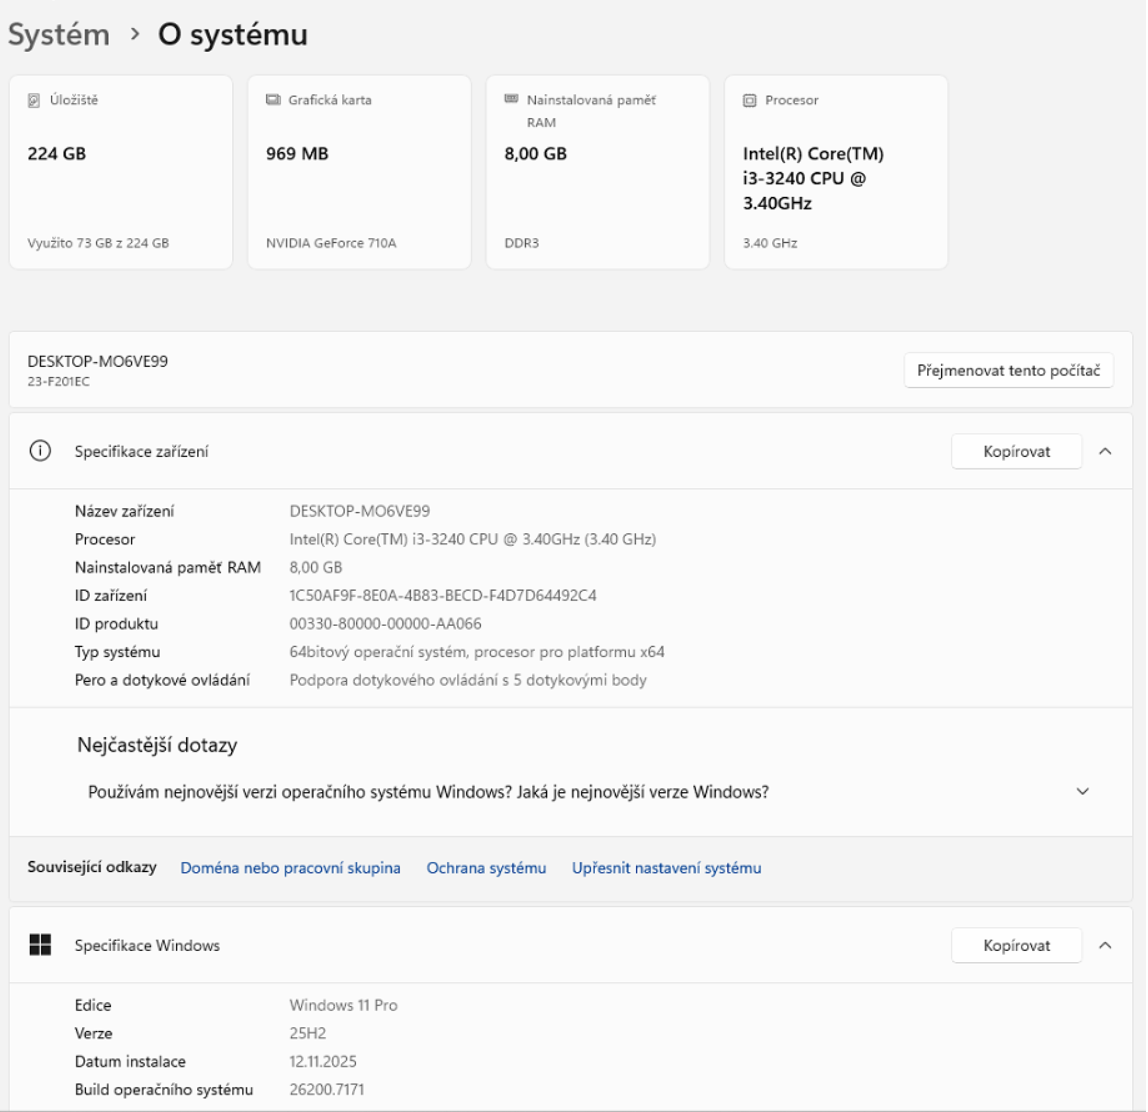Collapse the Specifikace zařízení section chevron

pos(1105,451)
